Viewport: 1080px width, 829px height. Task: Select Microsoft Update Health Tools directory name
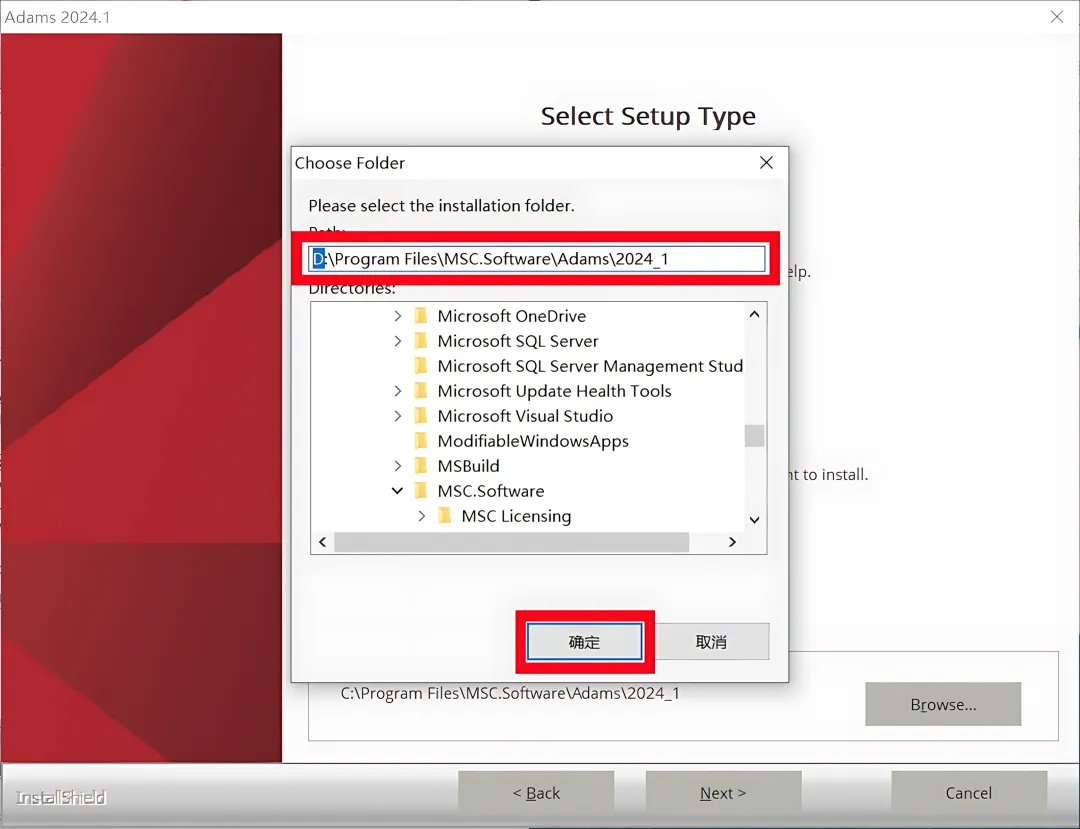tap(554, 391)
